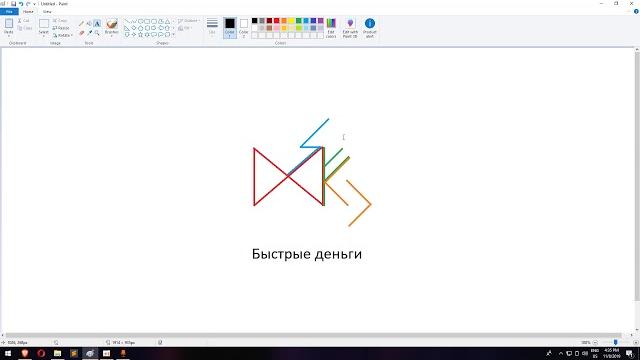
Task: Open File Explorer from taskbar
Action: coord(57,353)
